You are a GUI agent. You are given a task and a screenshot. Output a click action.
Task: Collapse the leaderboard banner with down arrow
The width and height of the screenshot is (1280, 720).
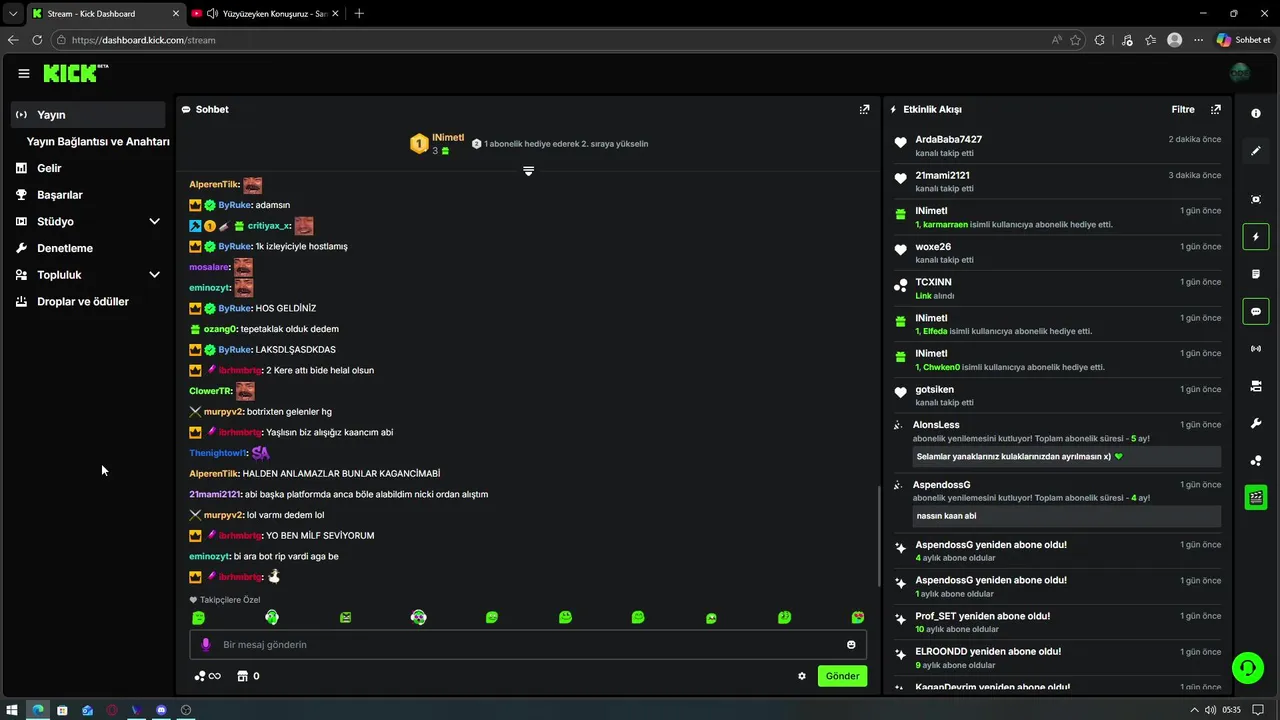528,171
